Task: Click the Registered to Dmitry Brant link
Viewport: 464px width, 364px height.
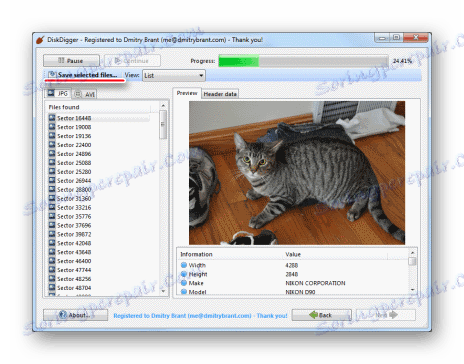Action: (200, 316)
